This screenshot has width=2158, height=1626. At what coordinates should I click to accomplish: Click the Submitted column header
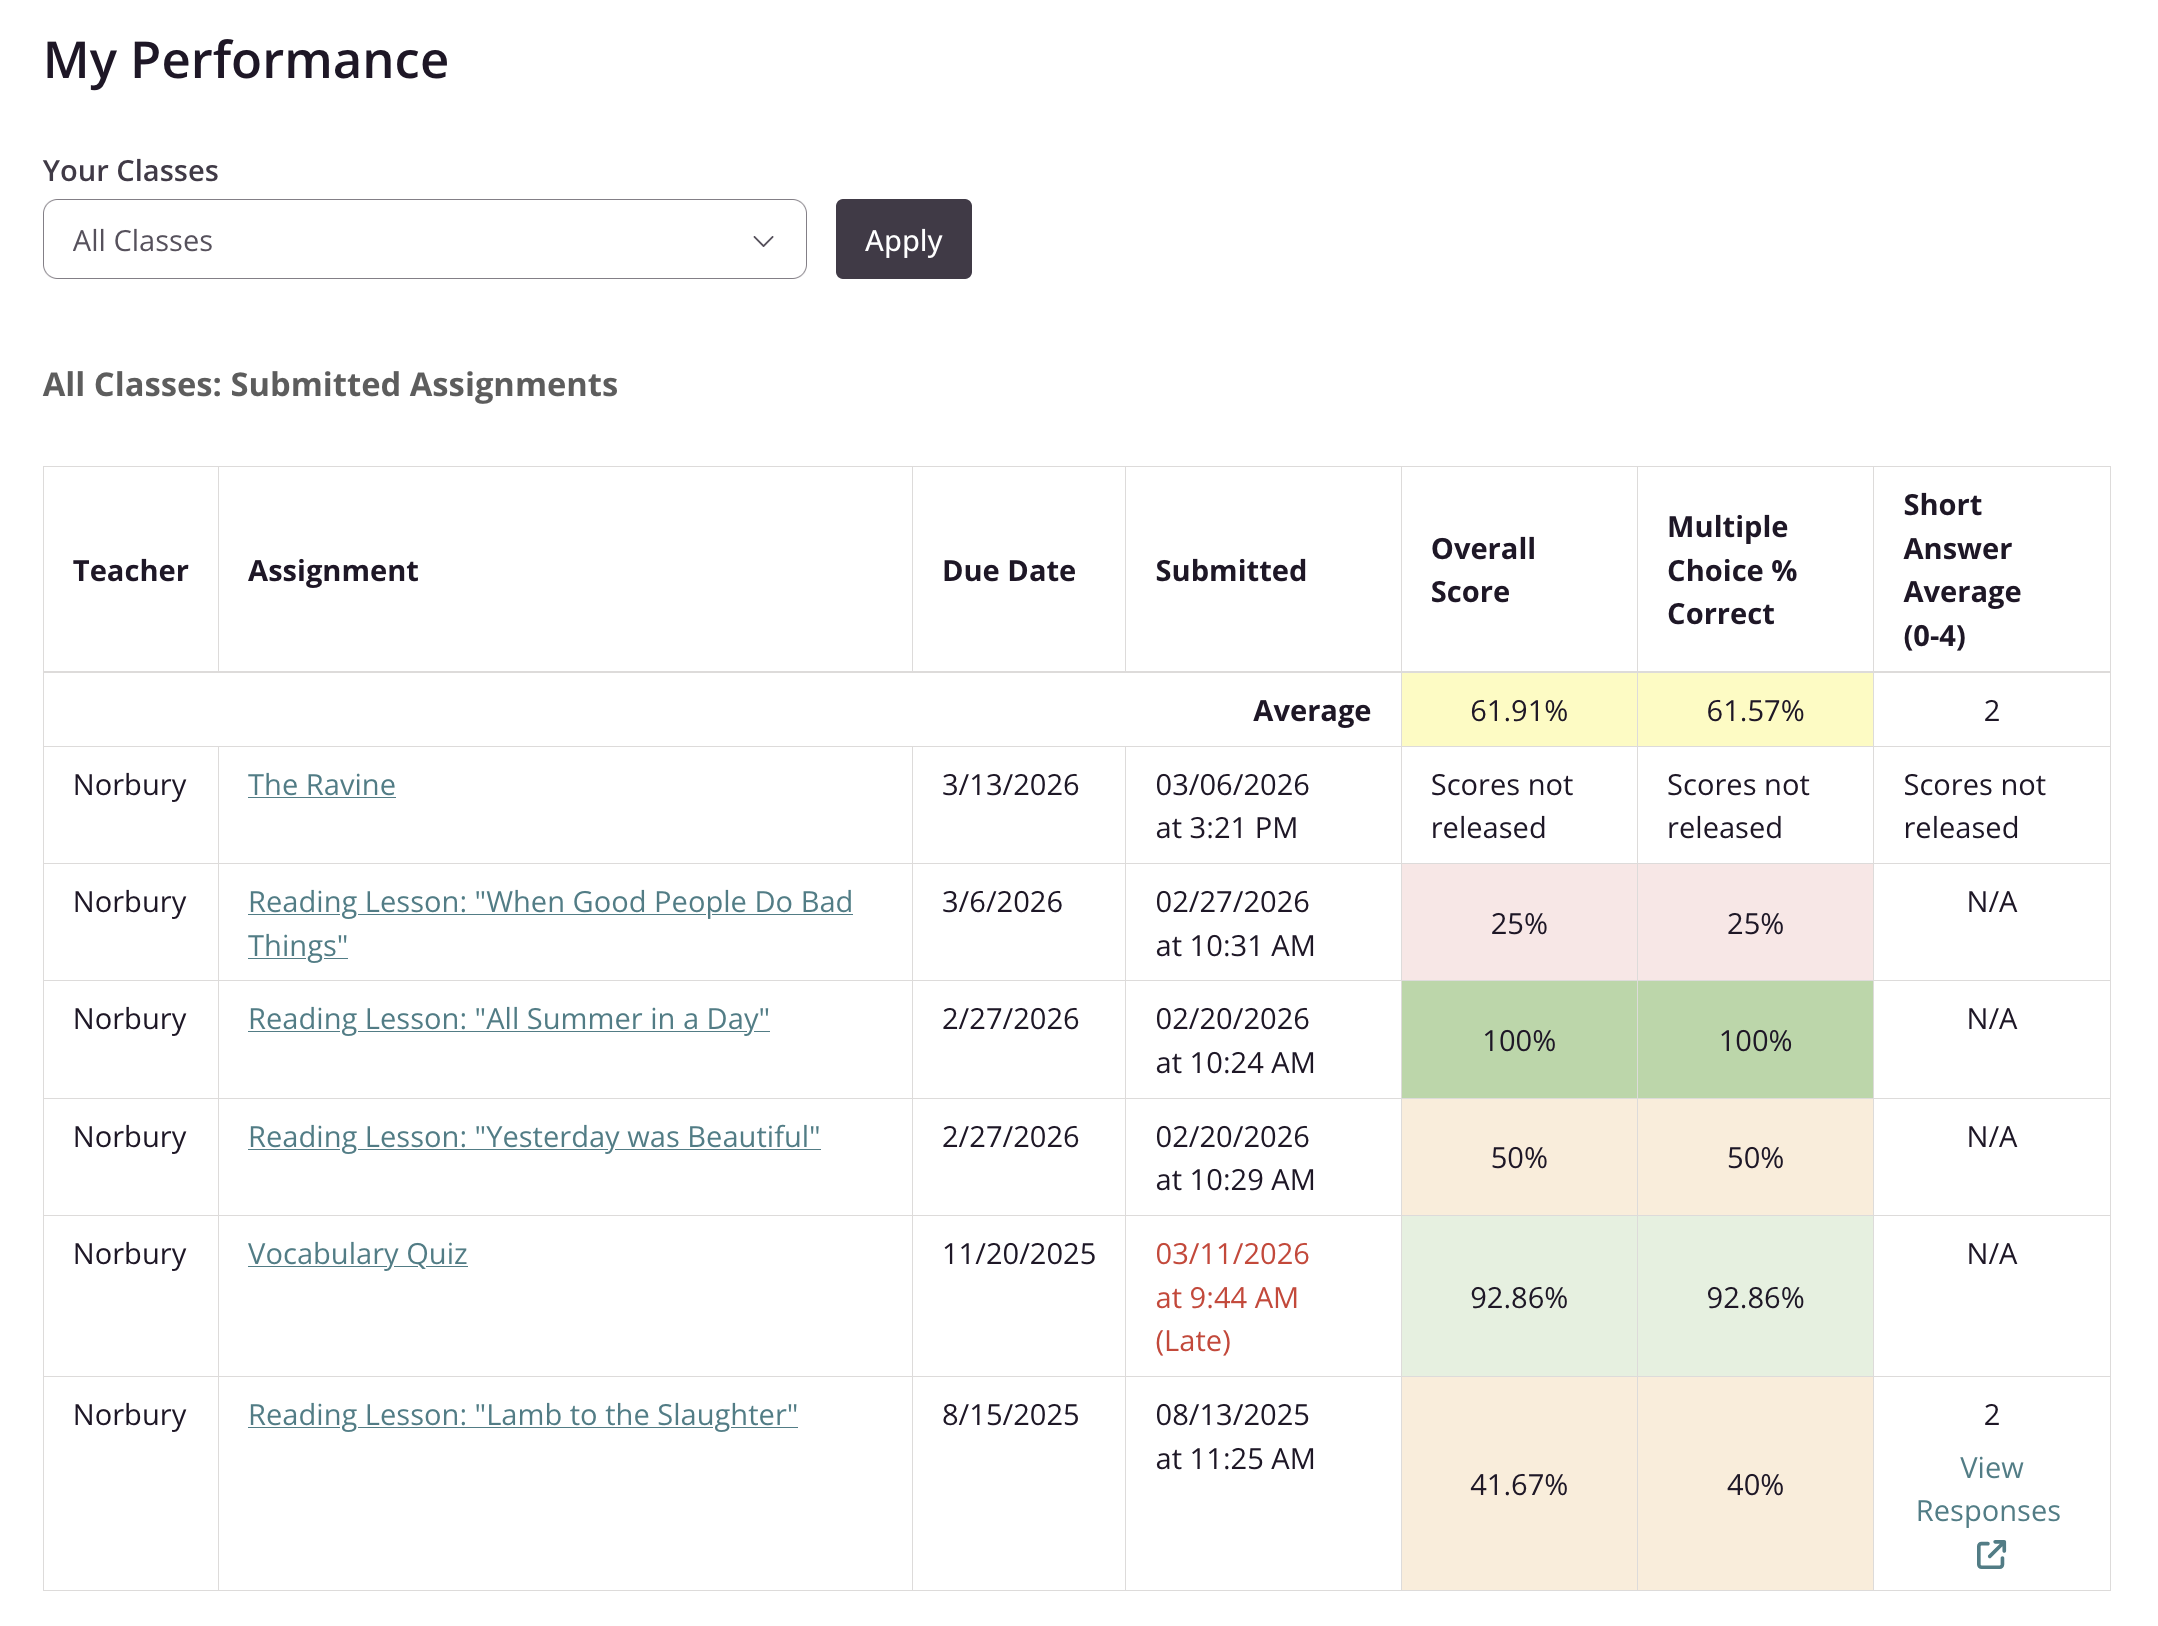[x=1230, y=571]
